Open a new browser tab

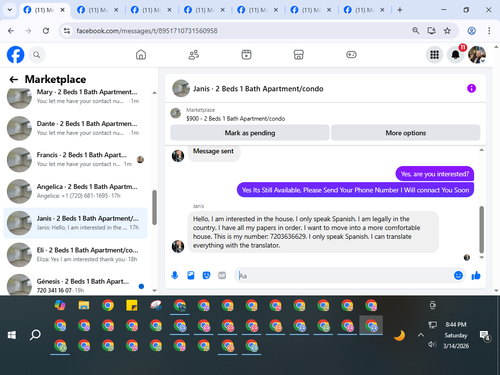(400, 10)
